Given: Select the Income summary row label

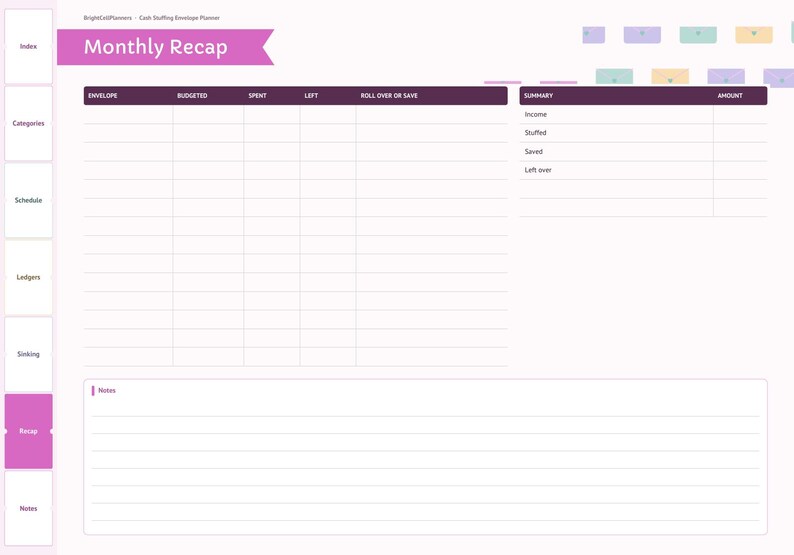Looking at the screenshot, I should pos(536,114).
